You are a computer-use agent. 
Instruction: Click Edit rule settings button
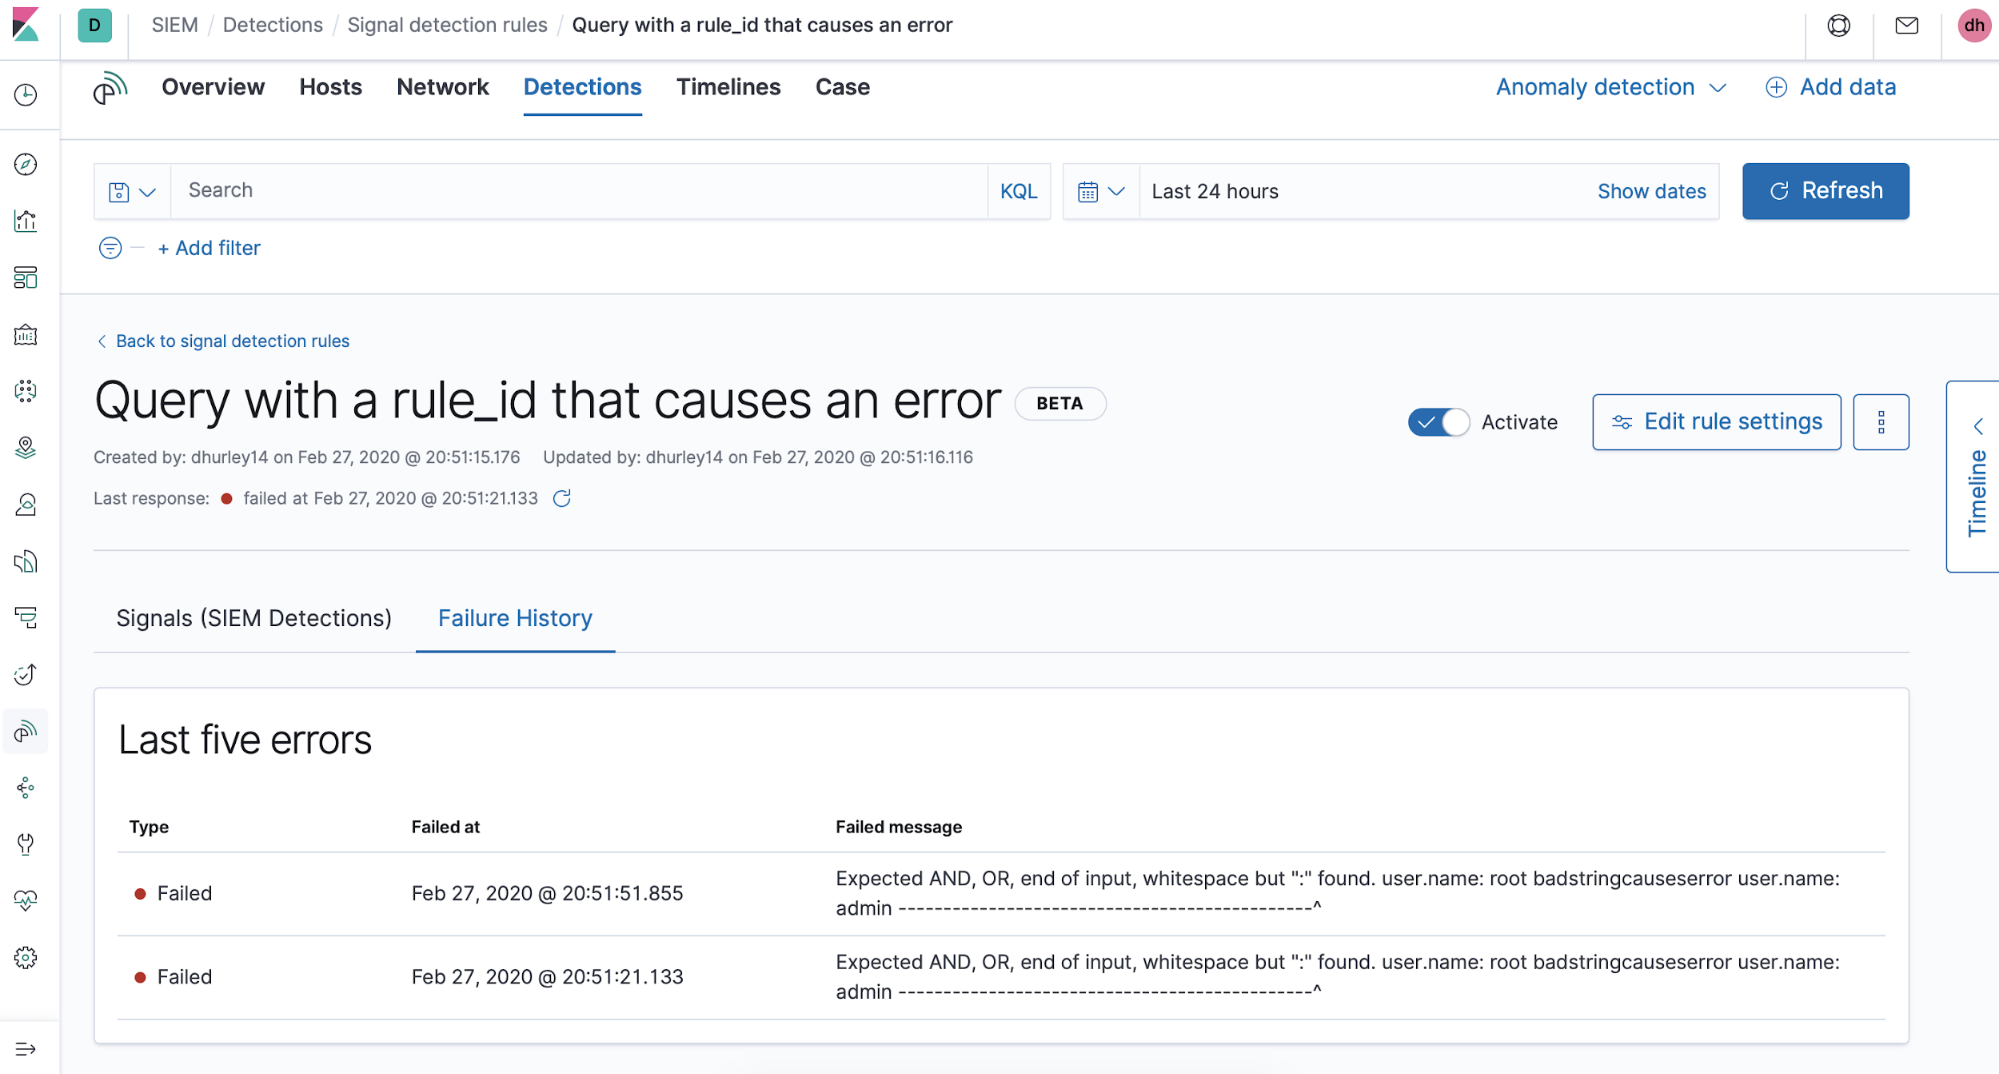tap(1717, 422)
